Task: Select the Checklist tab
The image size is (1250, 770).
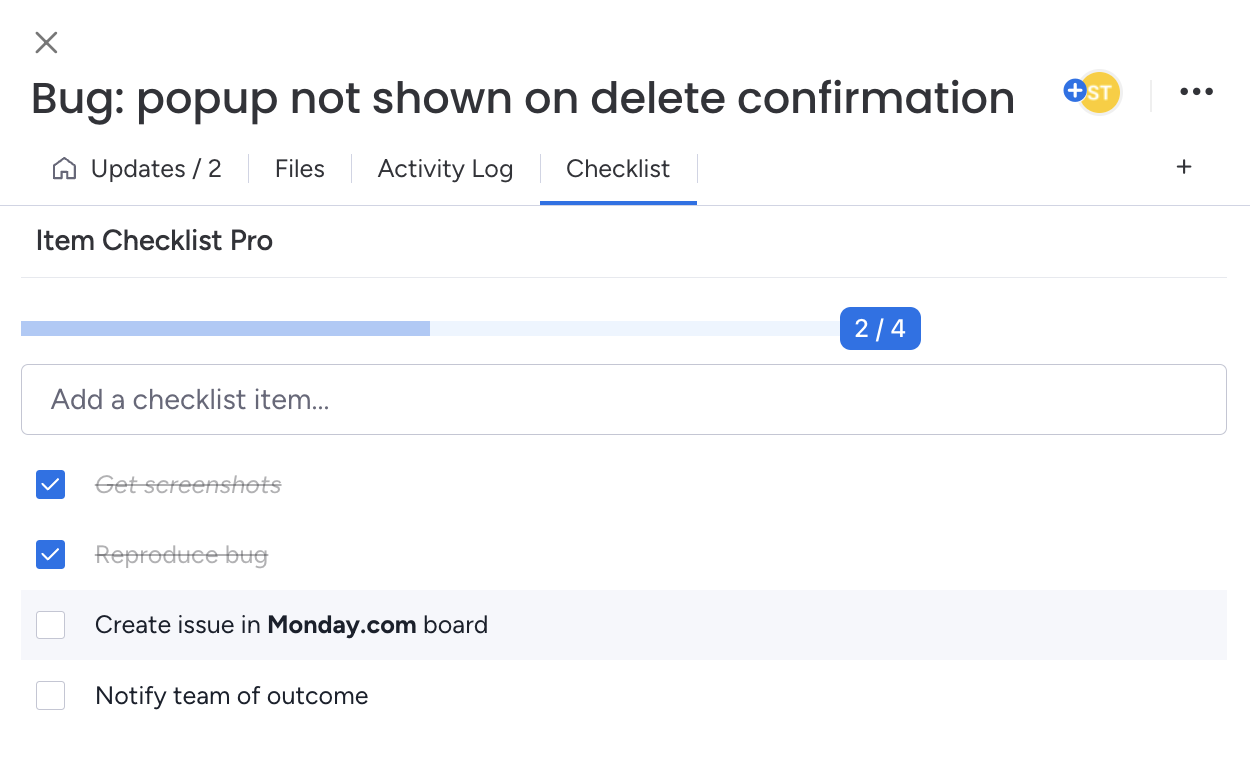Action: (x=618, y=169)
